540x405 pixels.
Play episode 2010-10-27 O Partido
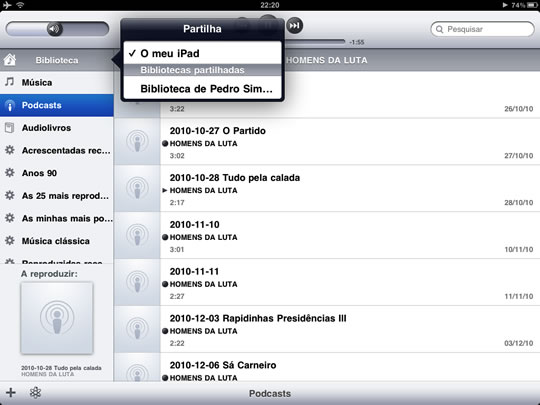pos(326,142)
